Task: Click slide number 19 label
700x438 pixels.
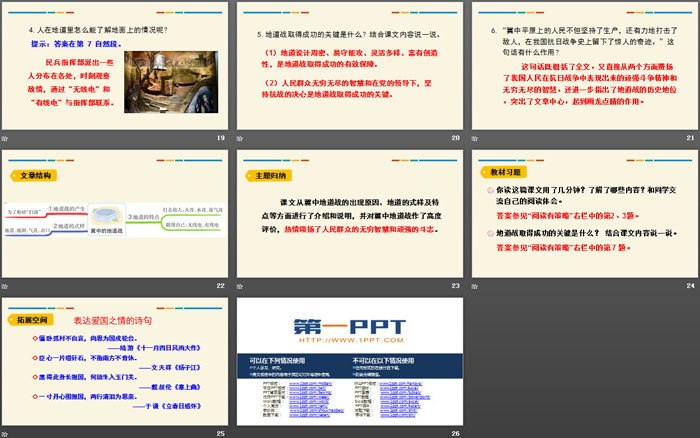Action: point(221,138)
